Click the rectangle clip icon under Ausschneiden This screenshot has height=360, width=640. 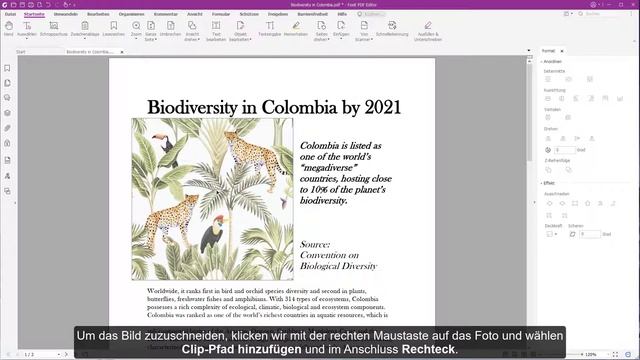point(575,203)
